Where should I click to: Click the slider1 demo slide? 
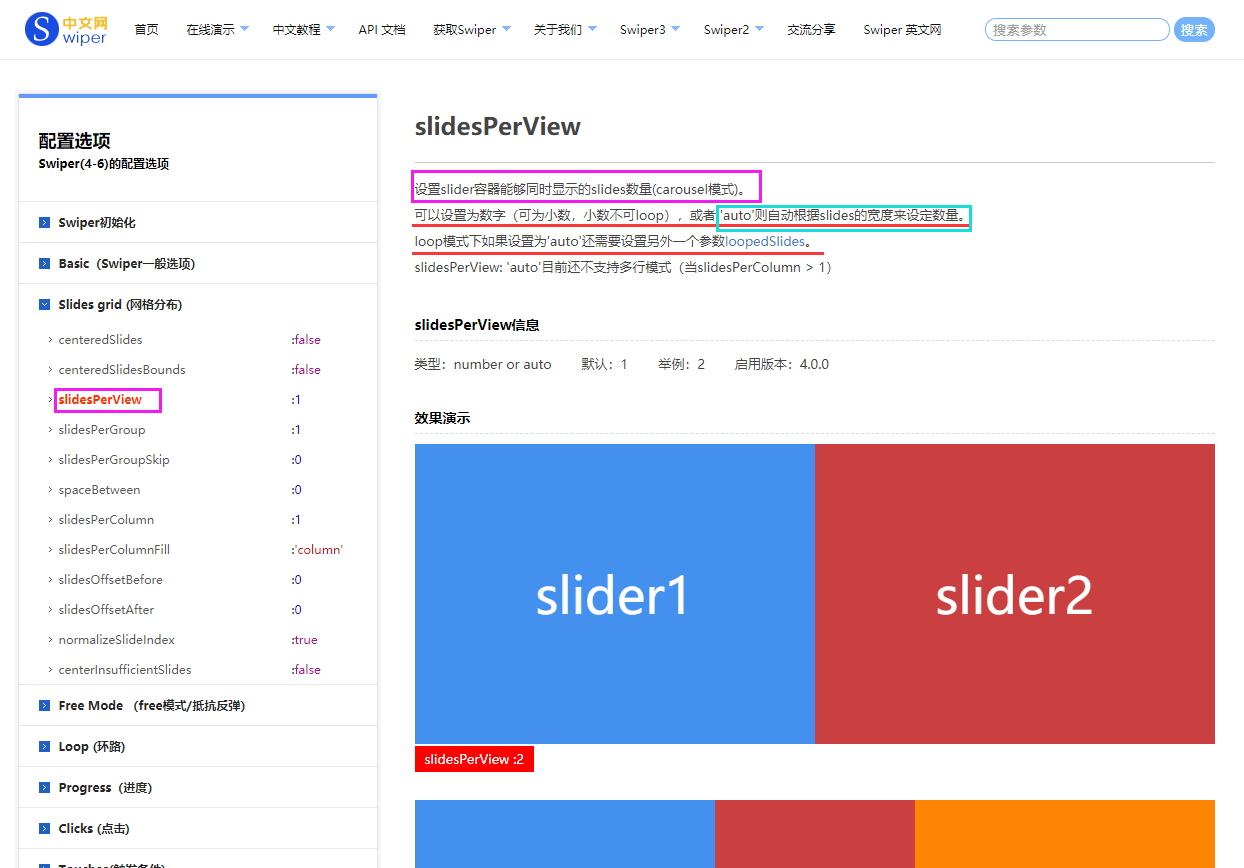point(613,594)
